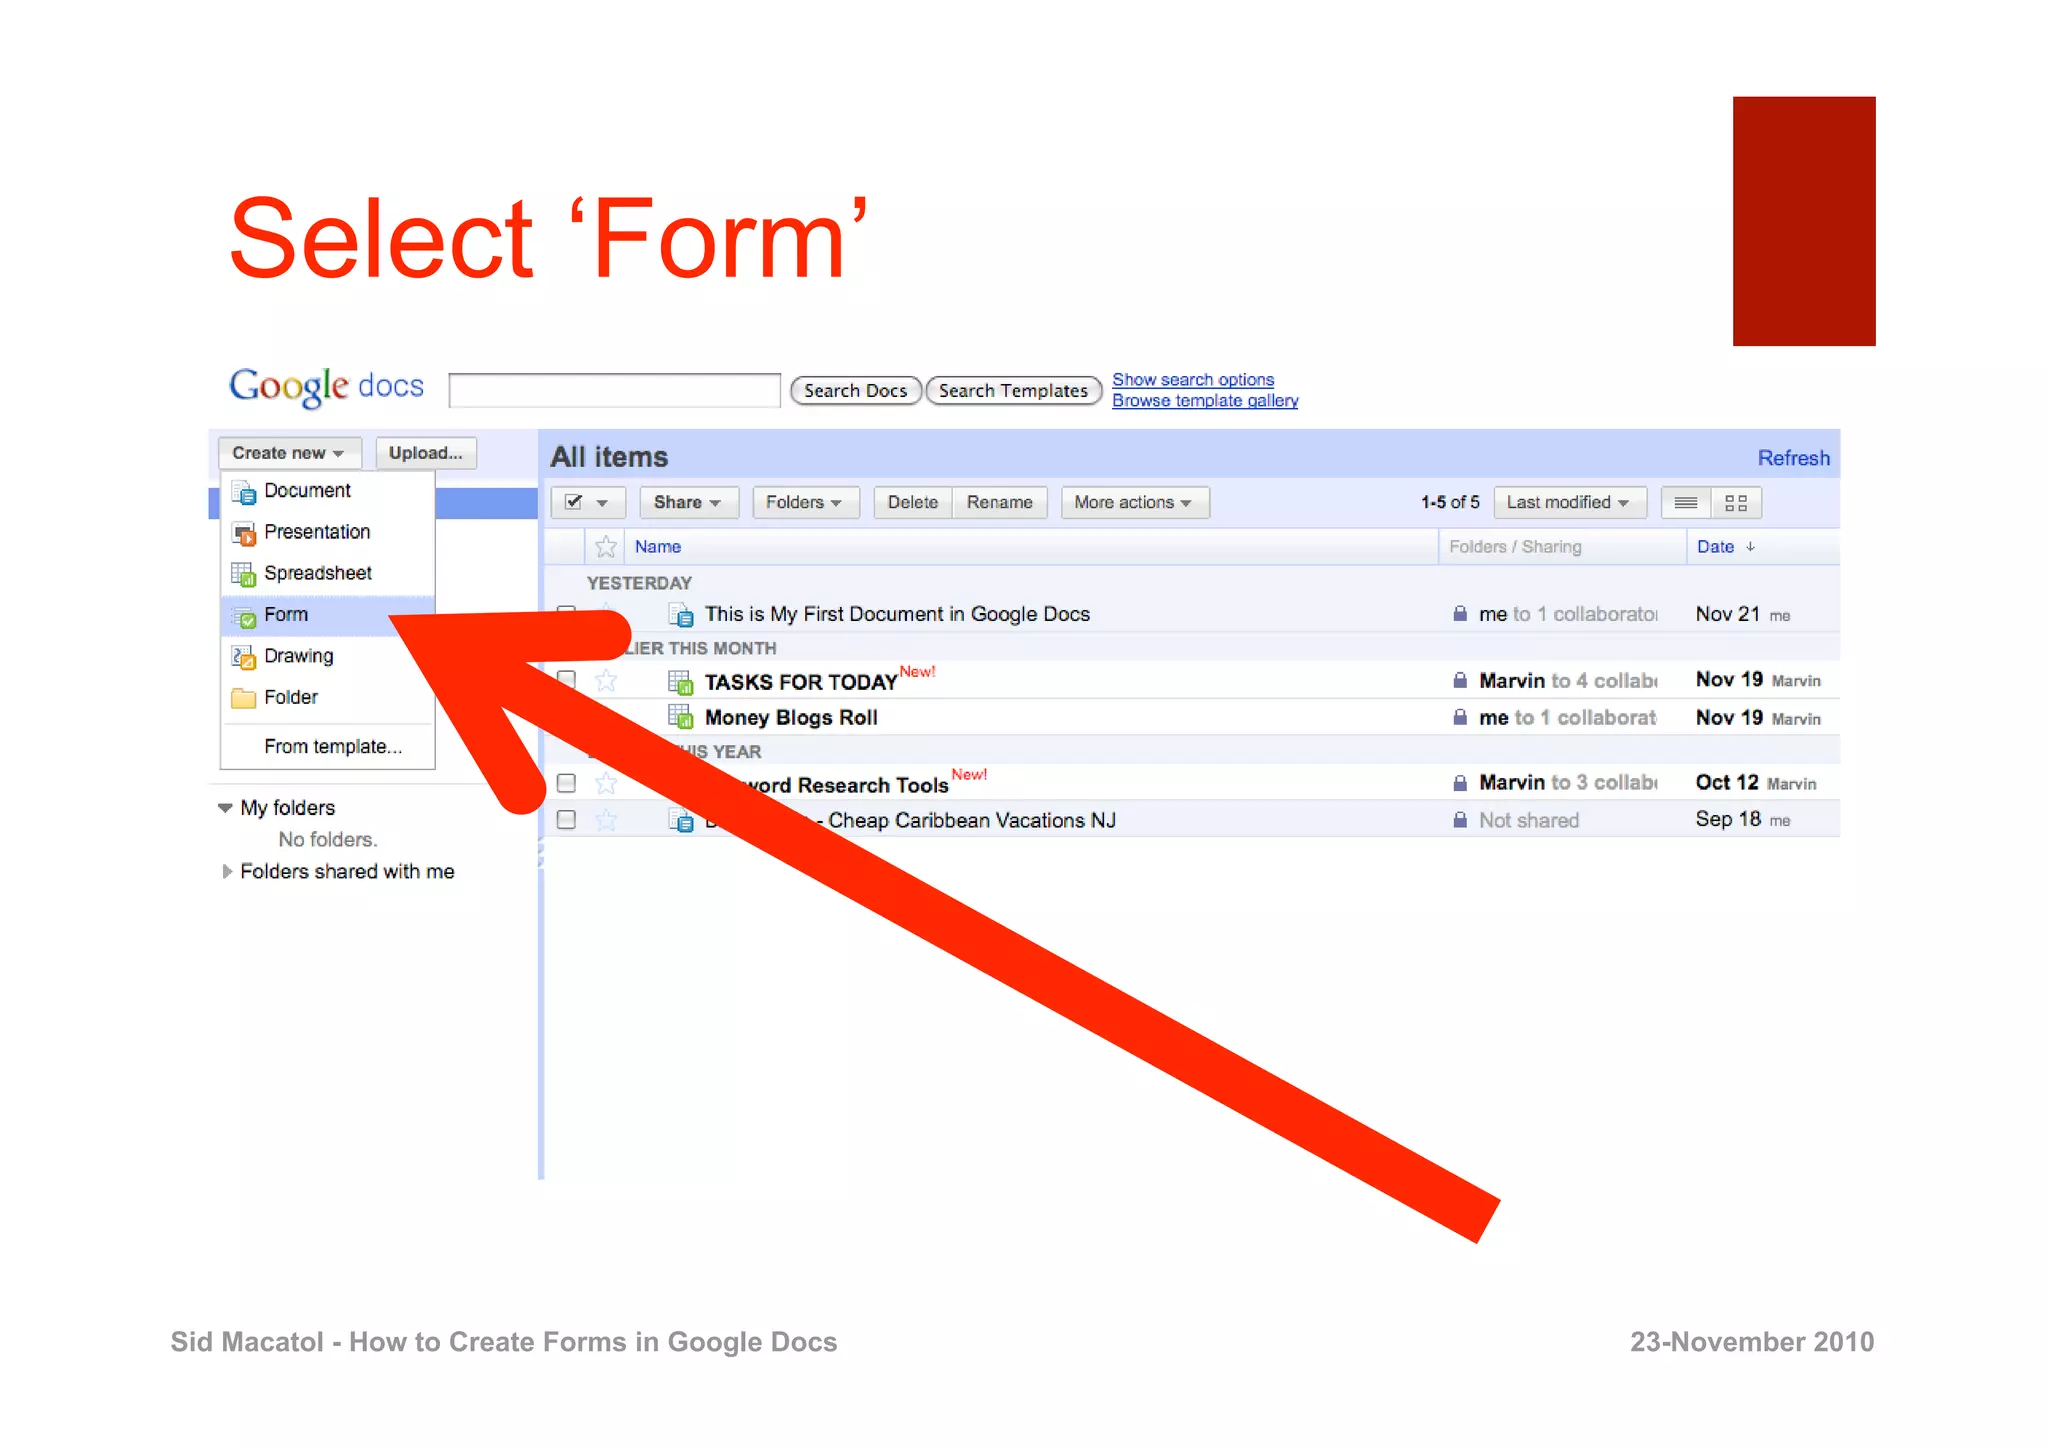Click the Not shared status text

(1529, 820)
